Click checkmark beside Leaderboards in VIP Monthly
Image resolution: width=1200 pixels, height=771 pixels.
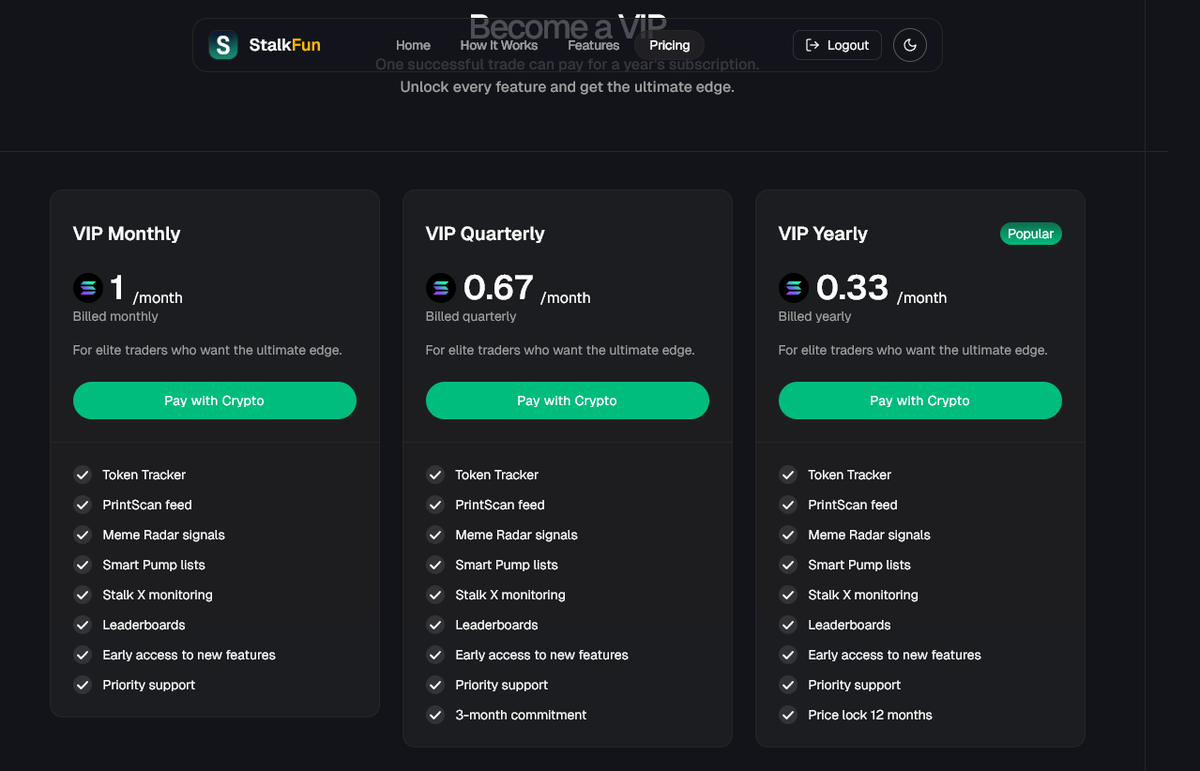coord(82,625)
